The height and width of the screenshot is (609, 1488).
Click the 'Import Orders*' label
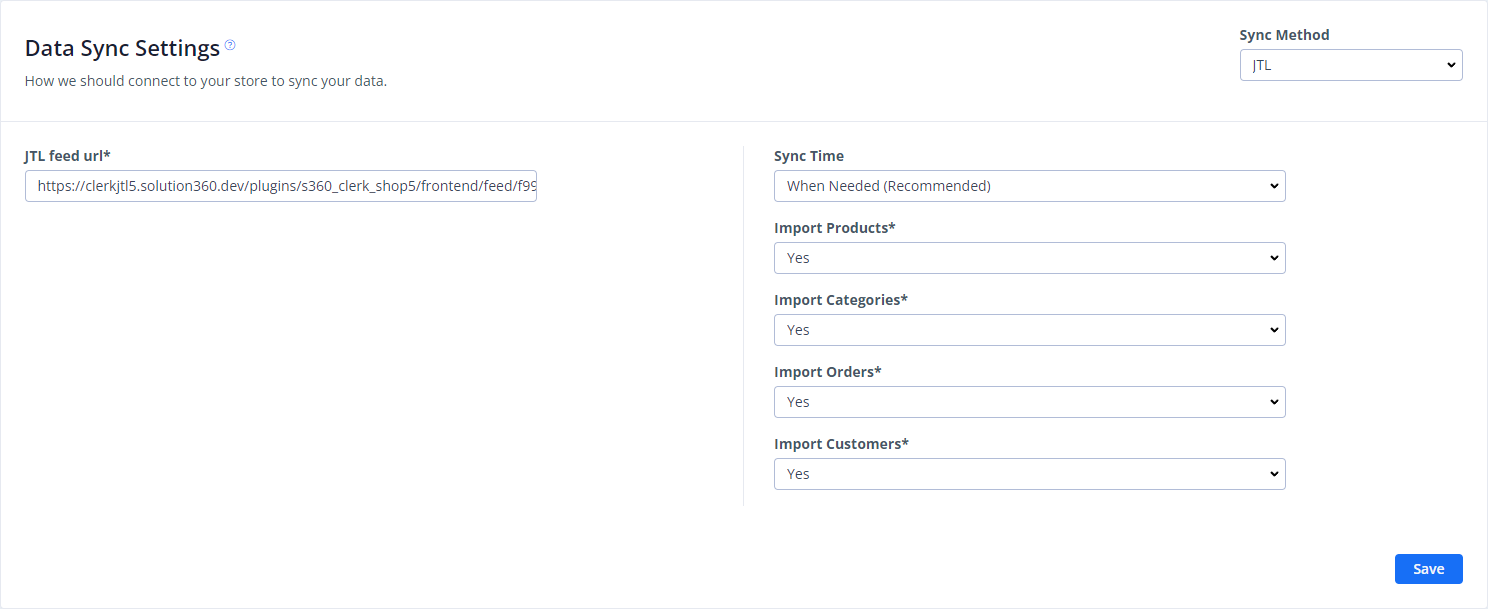click(827, 372)
